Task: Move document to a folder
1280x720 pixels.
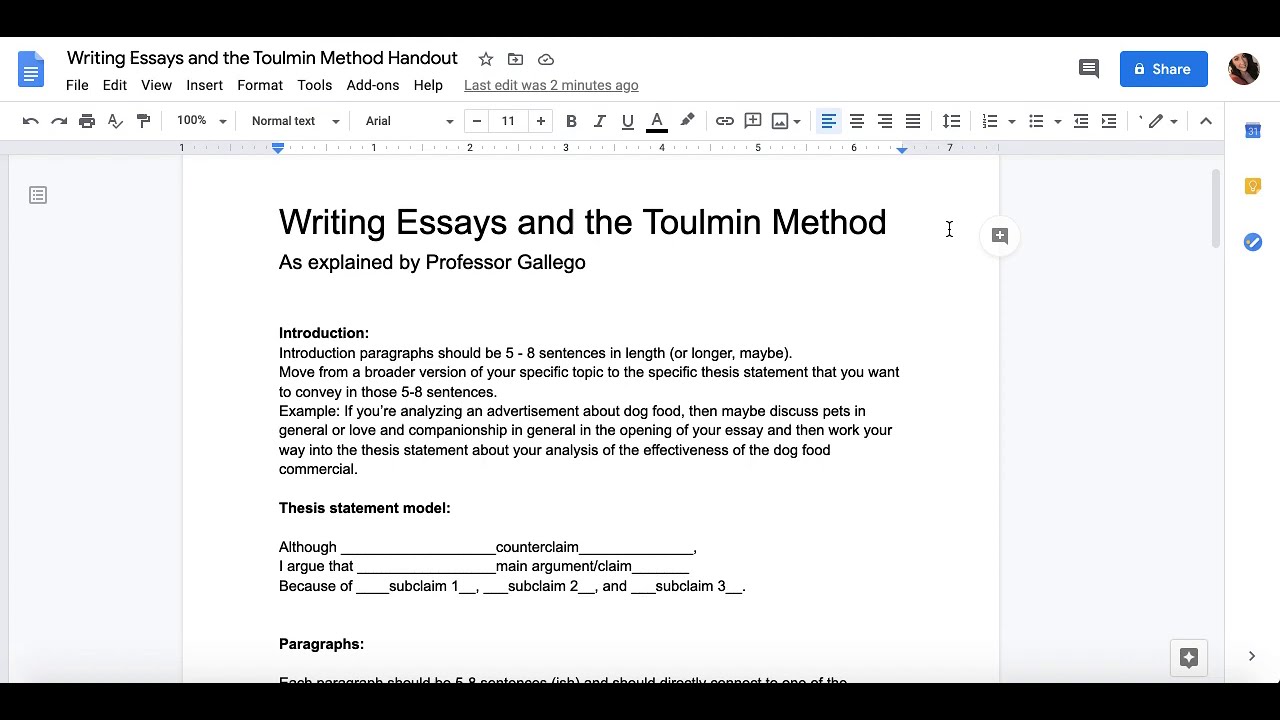Action: pos(516,59)
